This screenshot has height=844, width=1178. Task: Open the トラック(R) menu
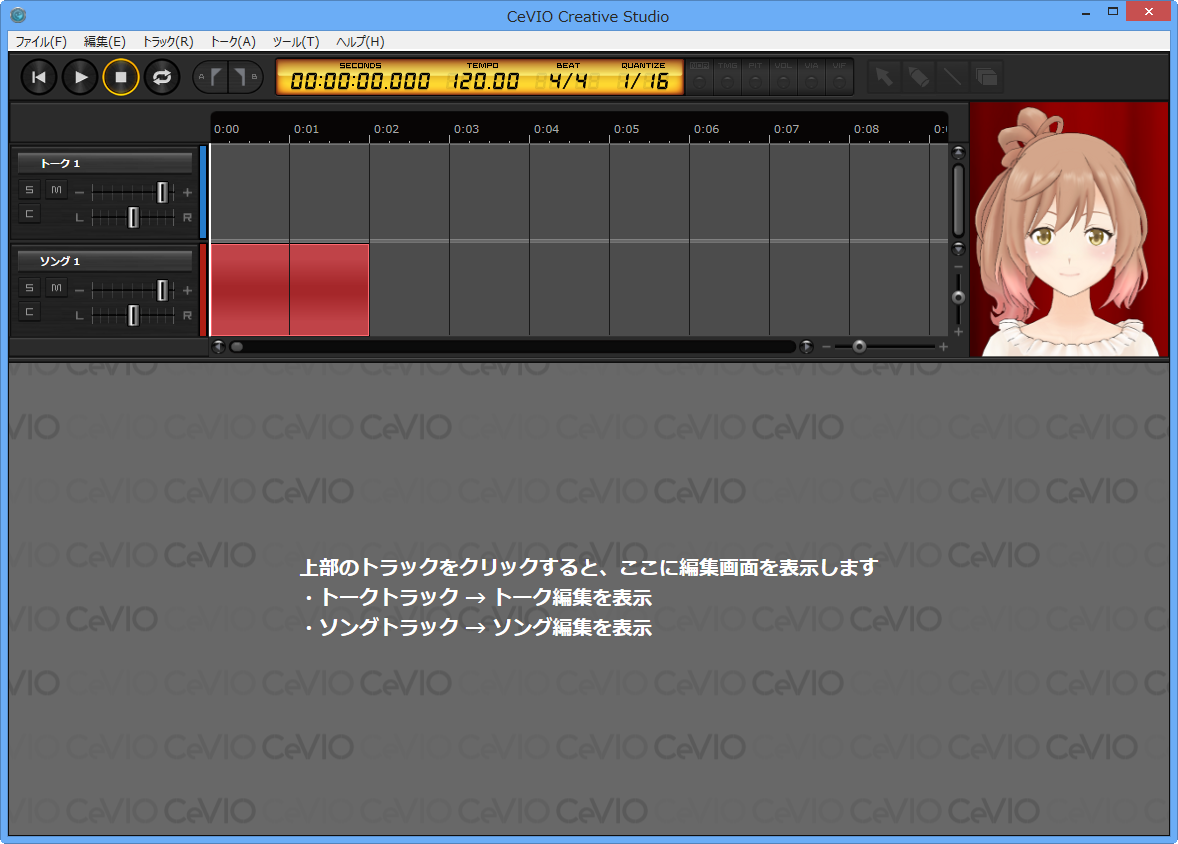click(x=168, y=42)
